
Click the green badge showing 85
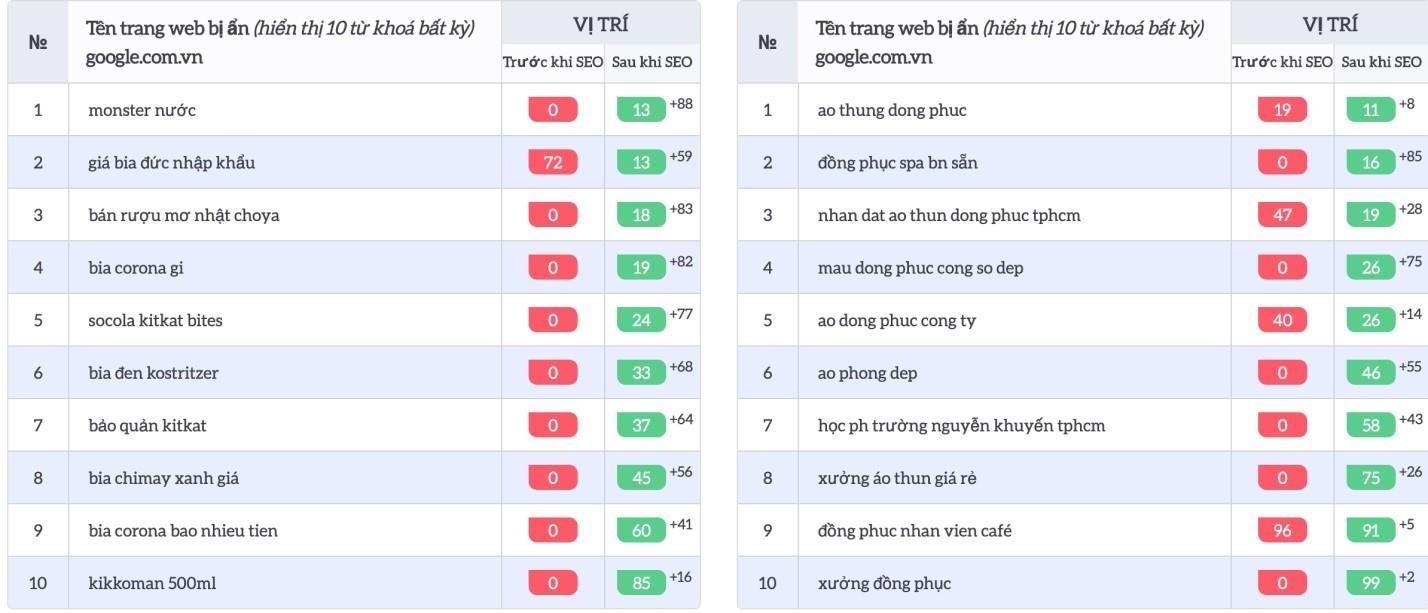coord(641,583)
